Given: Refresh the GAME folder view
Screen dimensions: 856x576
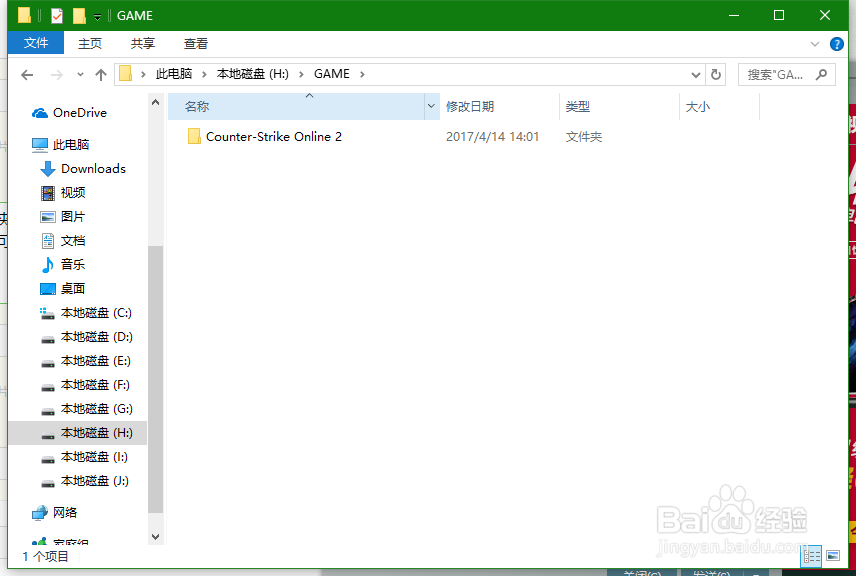Looking at the screenshot, I should coord(716,74).
